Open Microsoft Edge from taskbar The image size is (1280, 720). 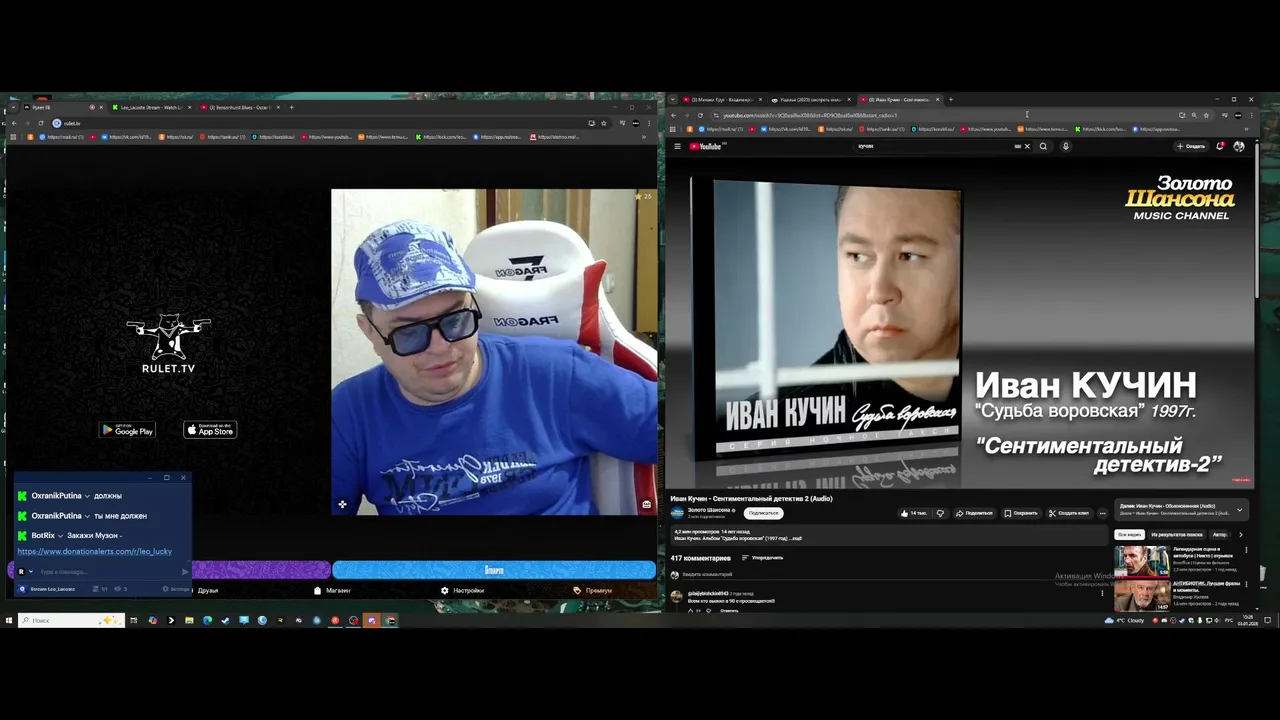tap(207, 621)
